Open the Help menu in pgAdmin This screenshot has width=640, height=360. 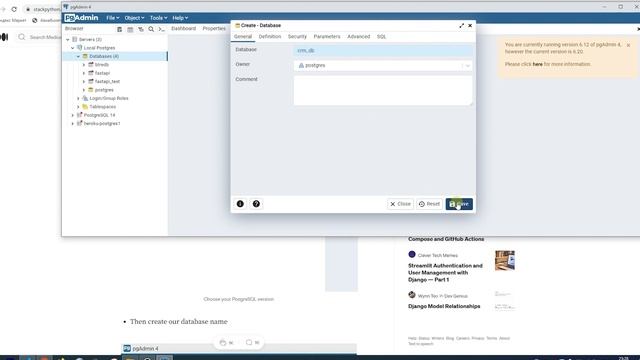click(180, 18)
